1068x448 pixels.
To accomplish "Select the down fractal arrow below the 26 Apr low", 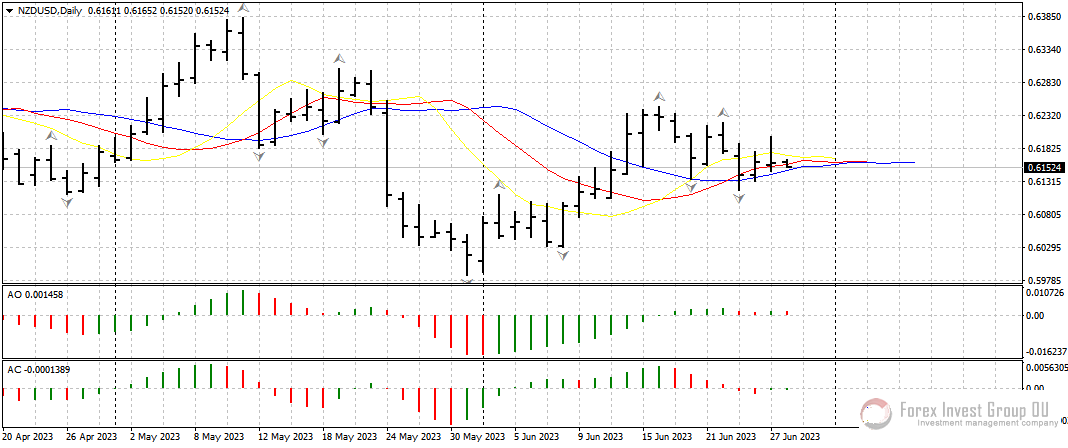I will (67, 203).
